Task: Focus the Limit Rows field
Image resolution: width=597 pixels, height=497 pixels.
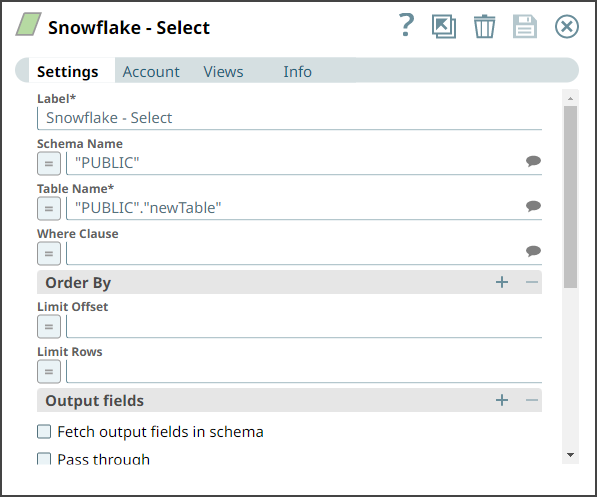Action: click(x=304, y=371)
